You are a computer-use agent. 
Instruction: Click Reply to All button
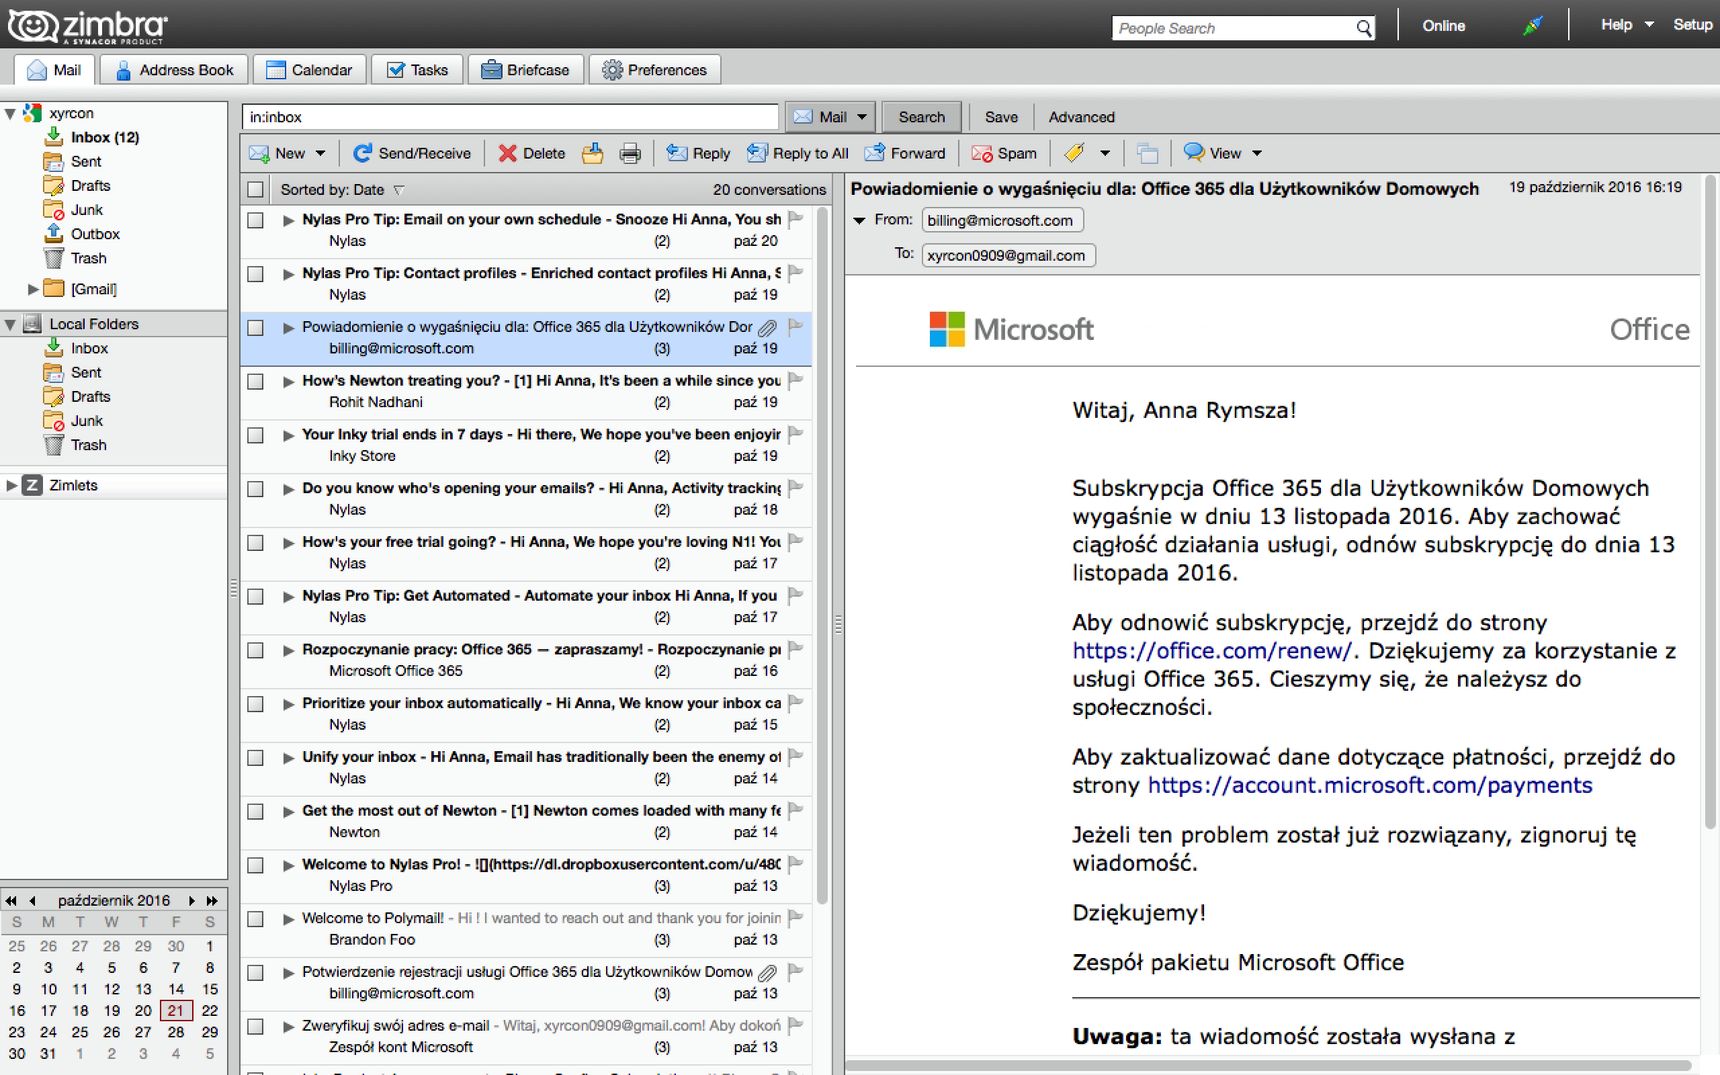point(798,153)
